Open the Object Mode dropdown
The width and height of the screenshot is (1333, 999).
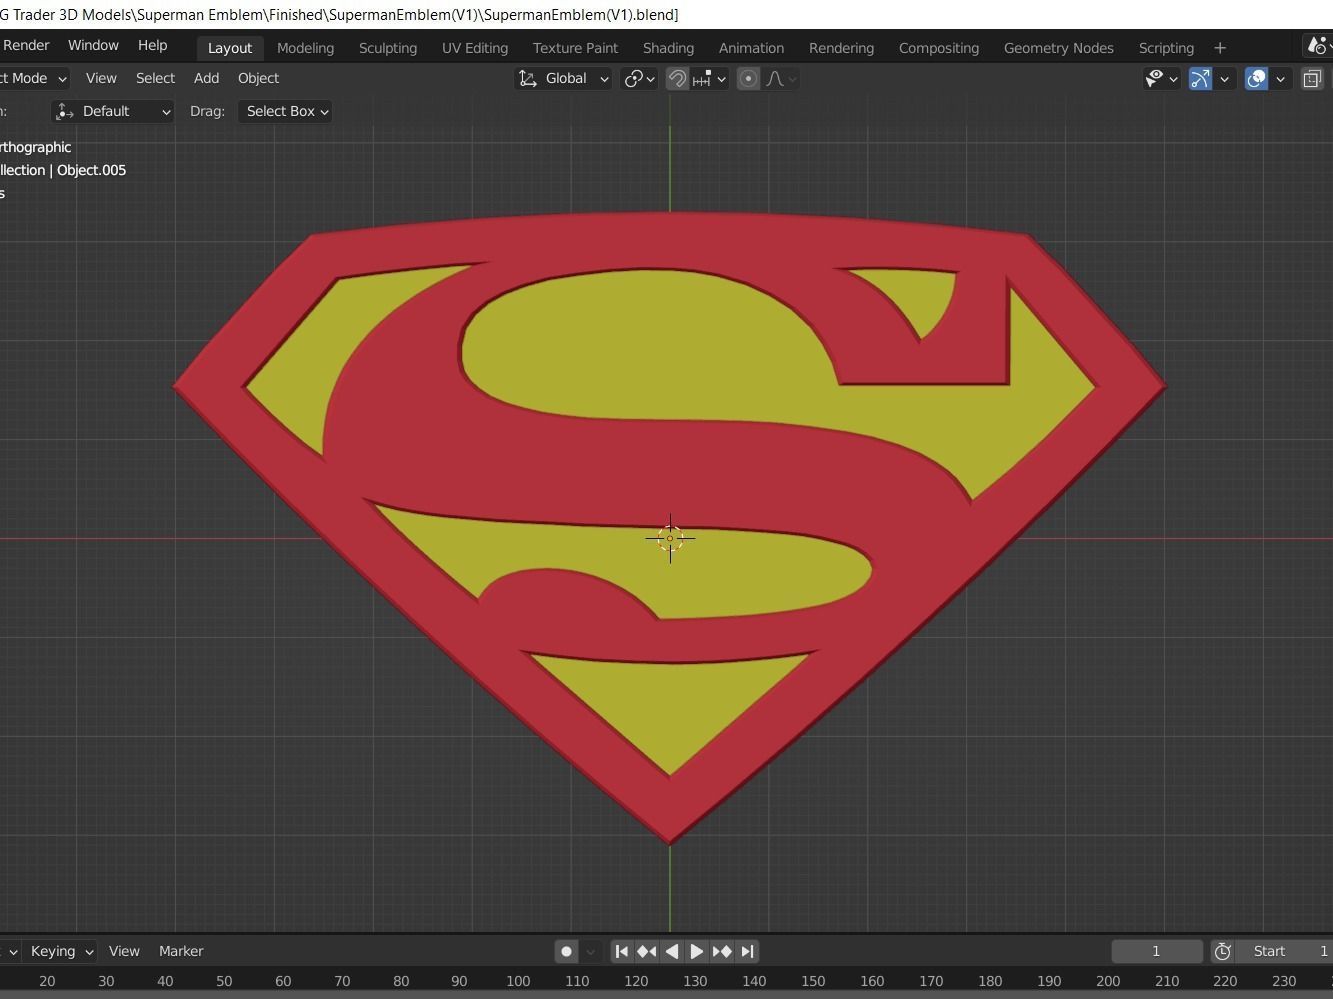[33, 78]
